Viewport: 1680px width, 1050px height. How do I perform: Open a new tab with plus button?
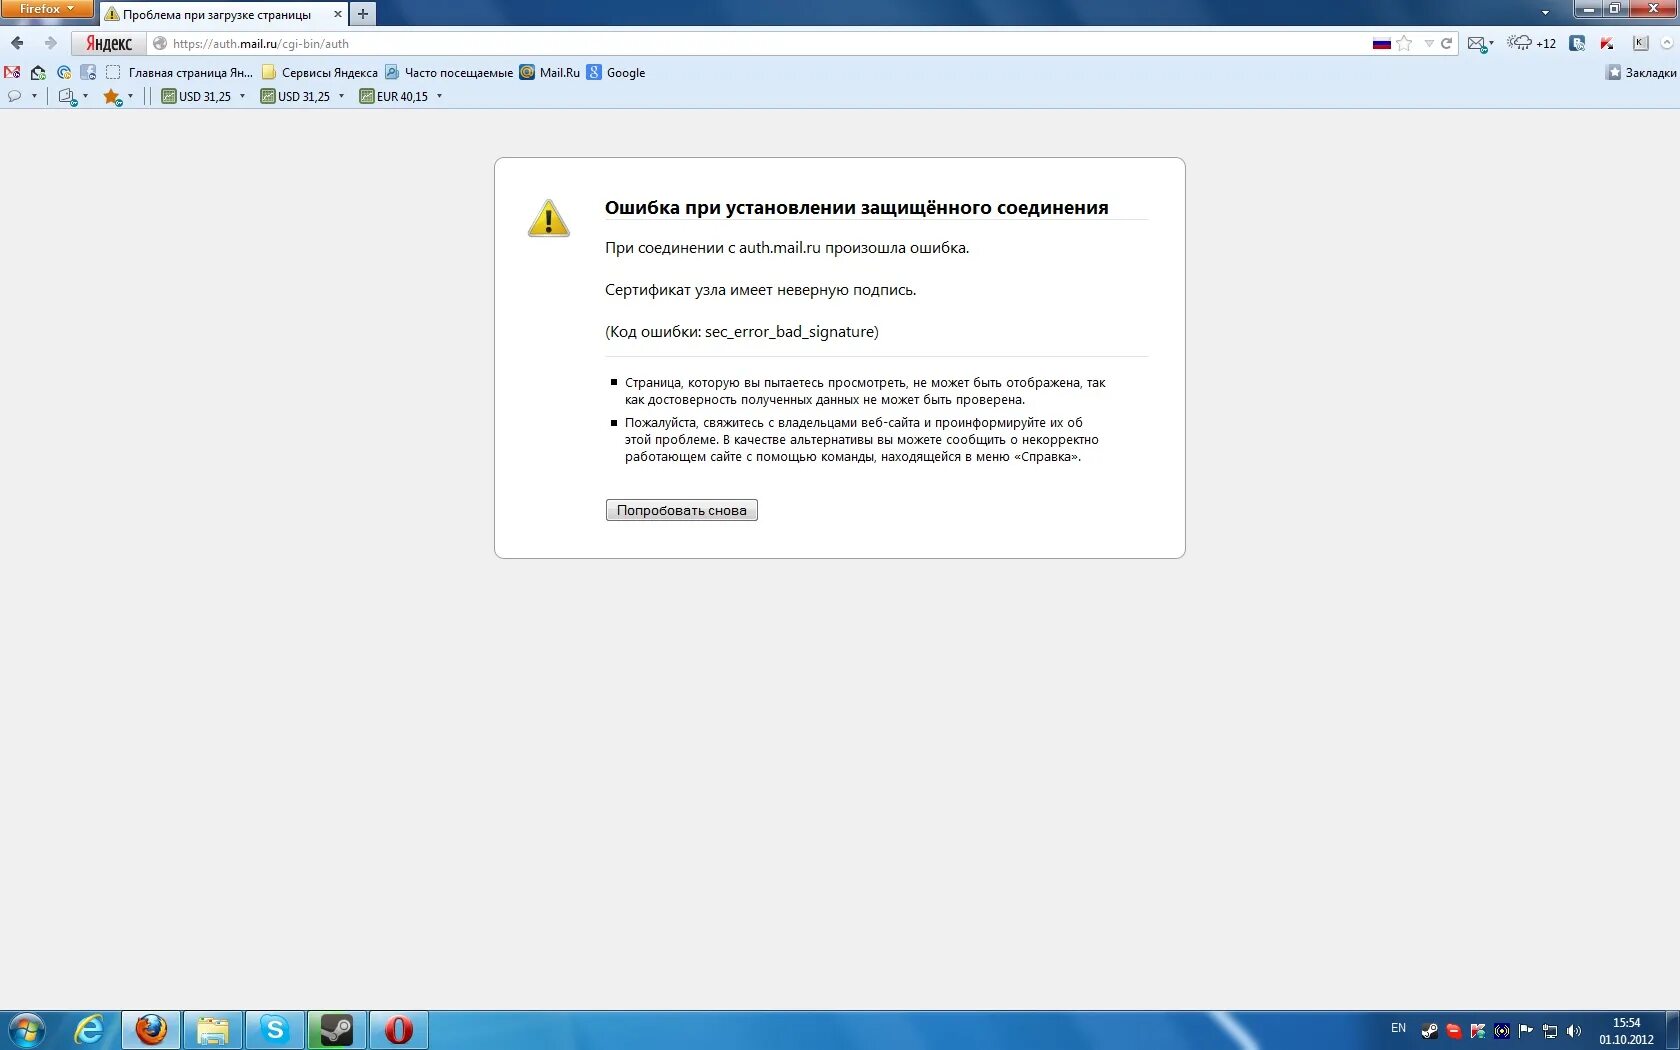point(363,14)
